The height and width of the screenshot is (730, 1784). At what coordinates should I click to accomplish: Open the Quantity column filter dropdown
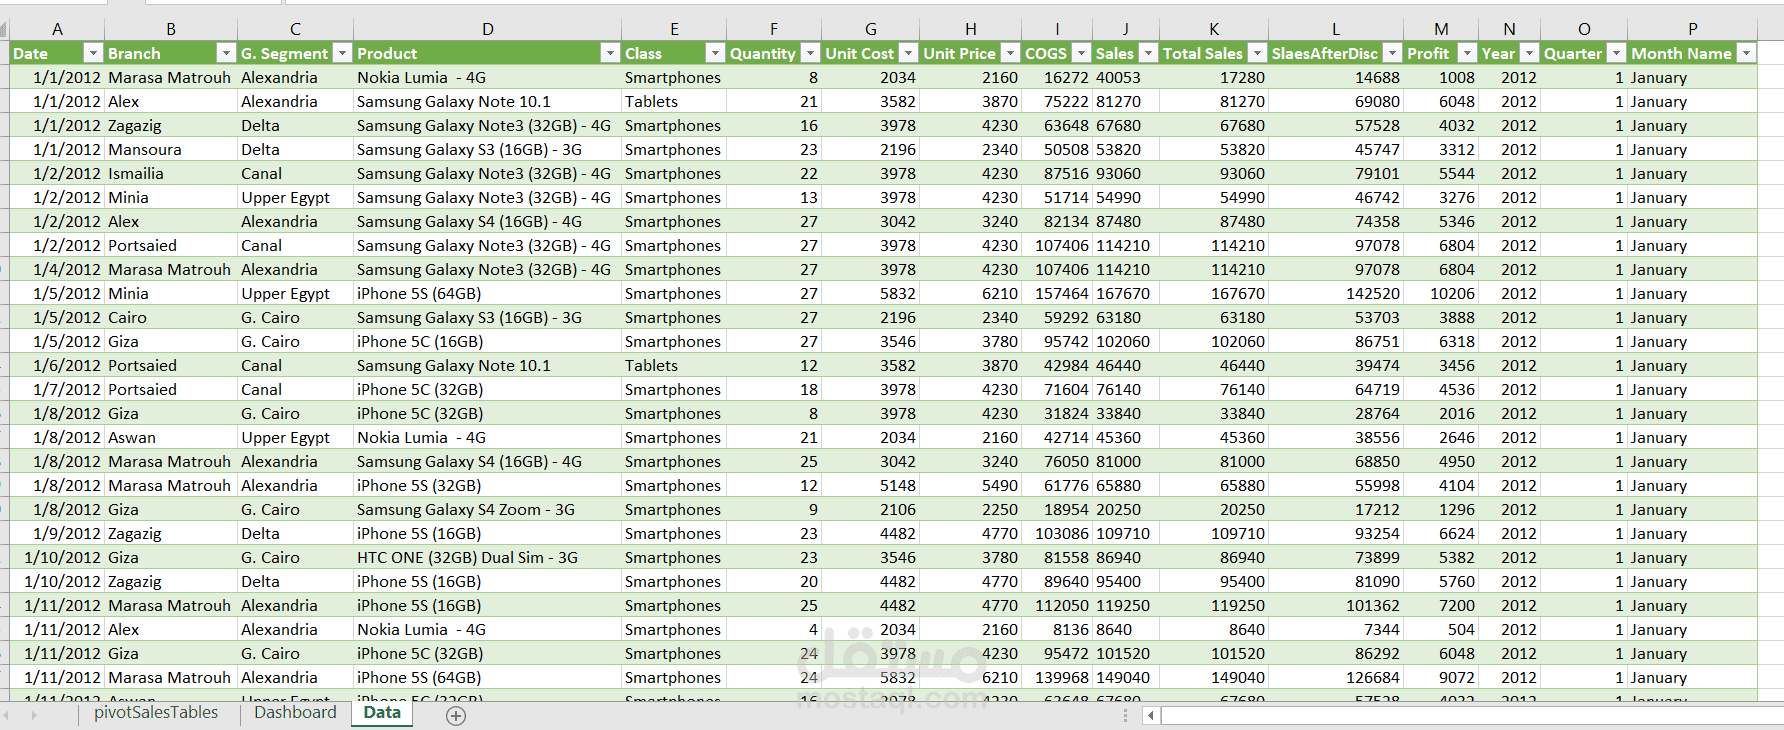[x=808, y=53]
